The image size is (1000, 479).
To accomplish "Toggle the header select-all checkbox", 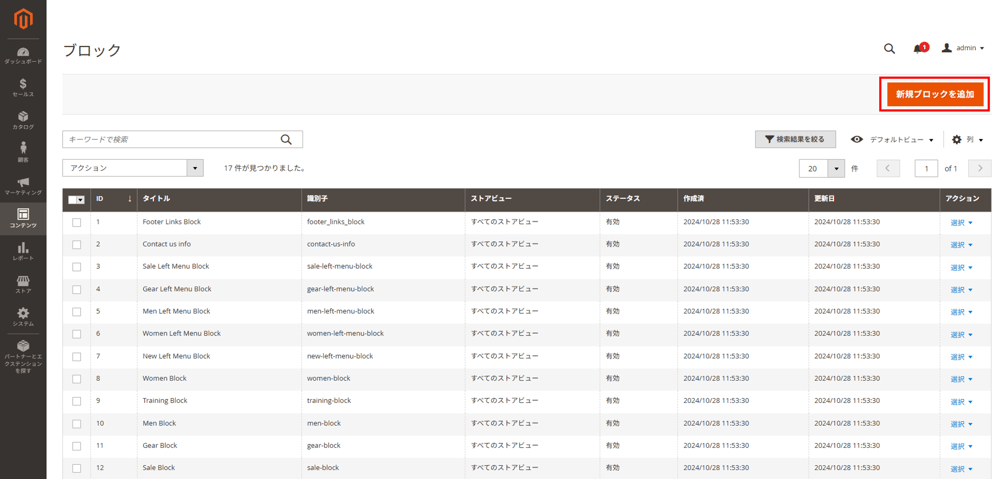I will [72, 200].
